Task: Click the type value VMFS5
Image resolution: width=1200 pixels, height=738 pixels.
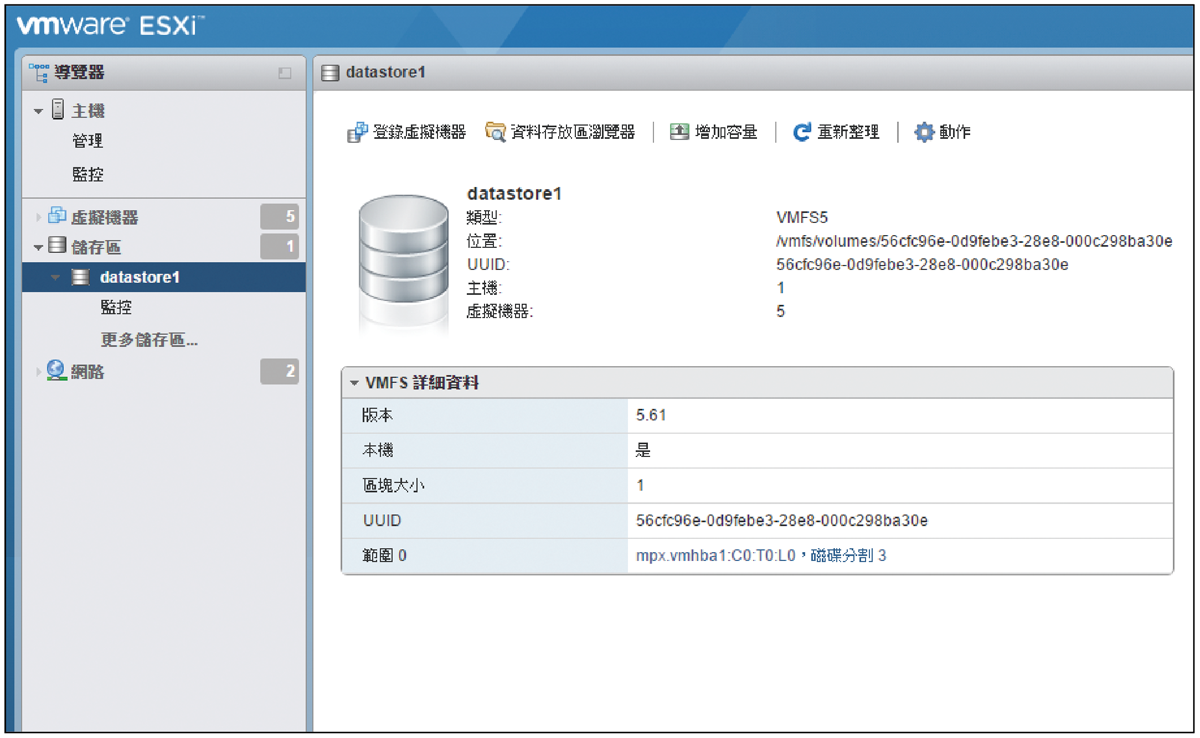Action: tap(802, 217)
